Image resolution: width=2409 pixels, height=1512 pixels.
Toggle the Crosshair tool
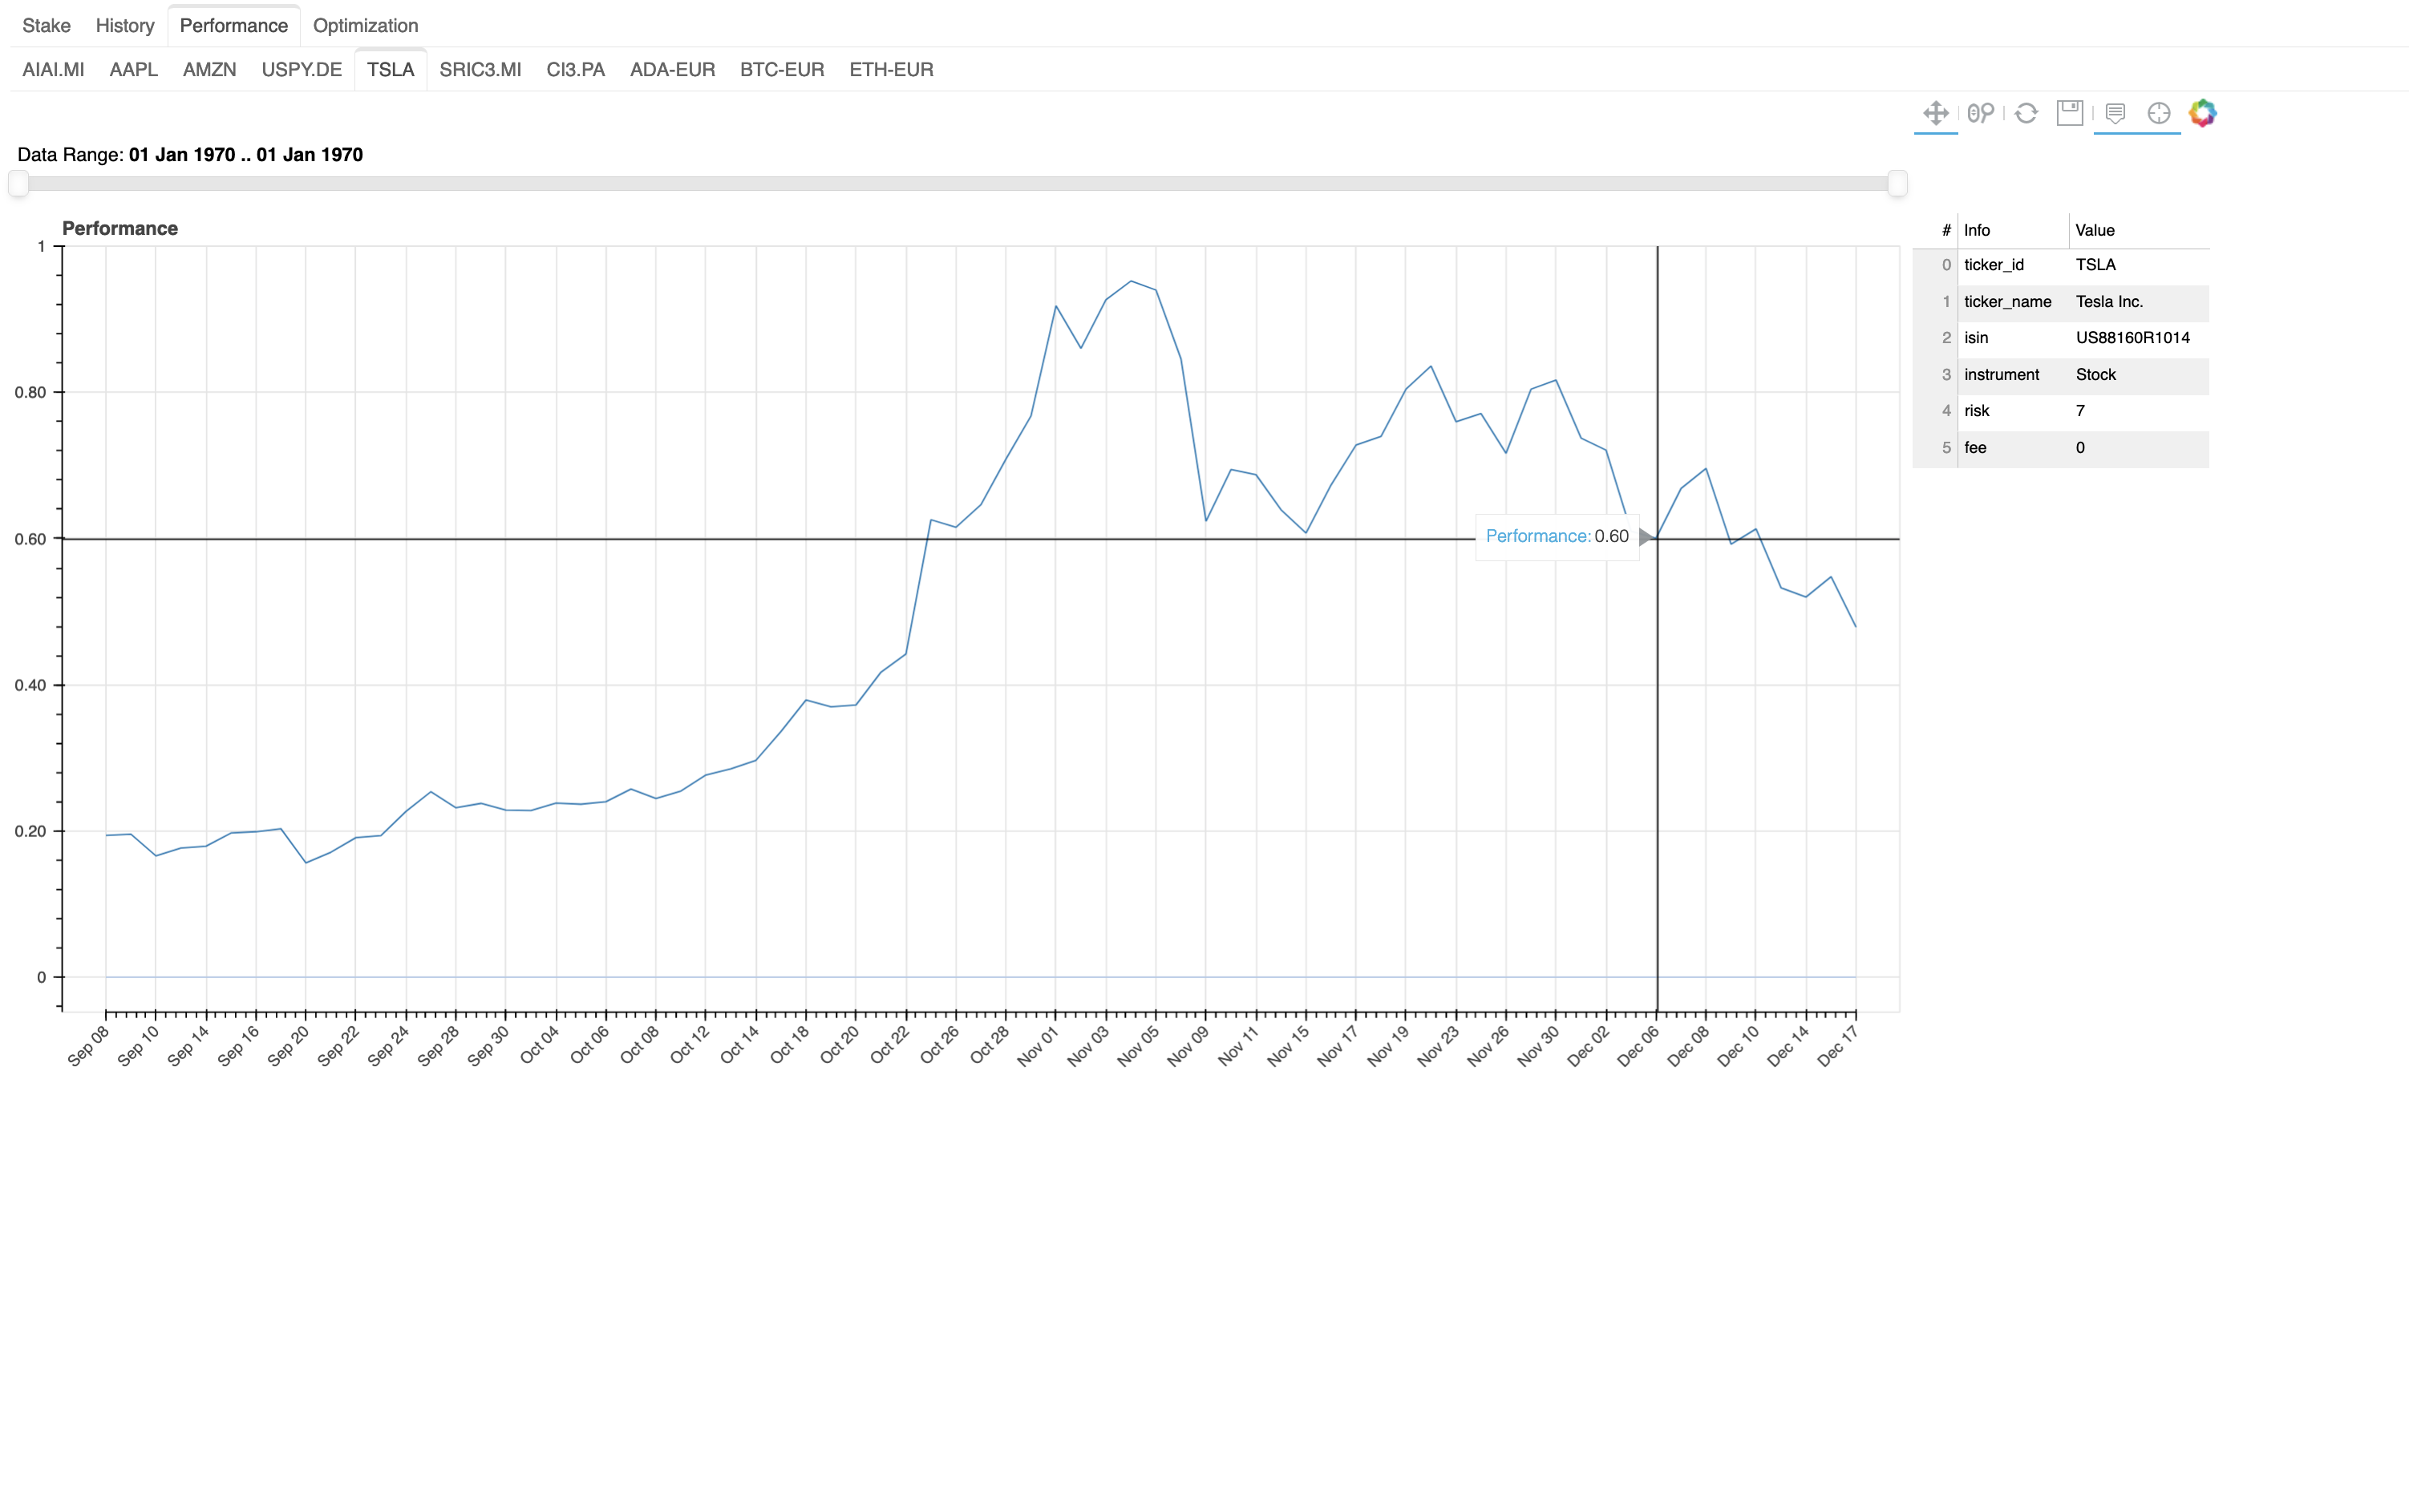point(2158,113)
